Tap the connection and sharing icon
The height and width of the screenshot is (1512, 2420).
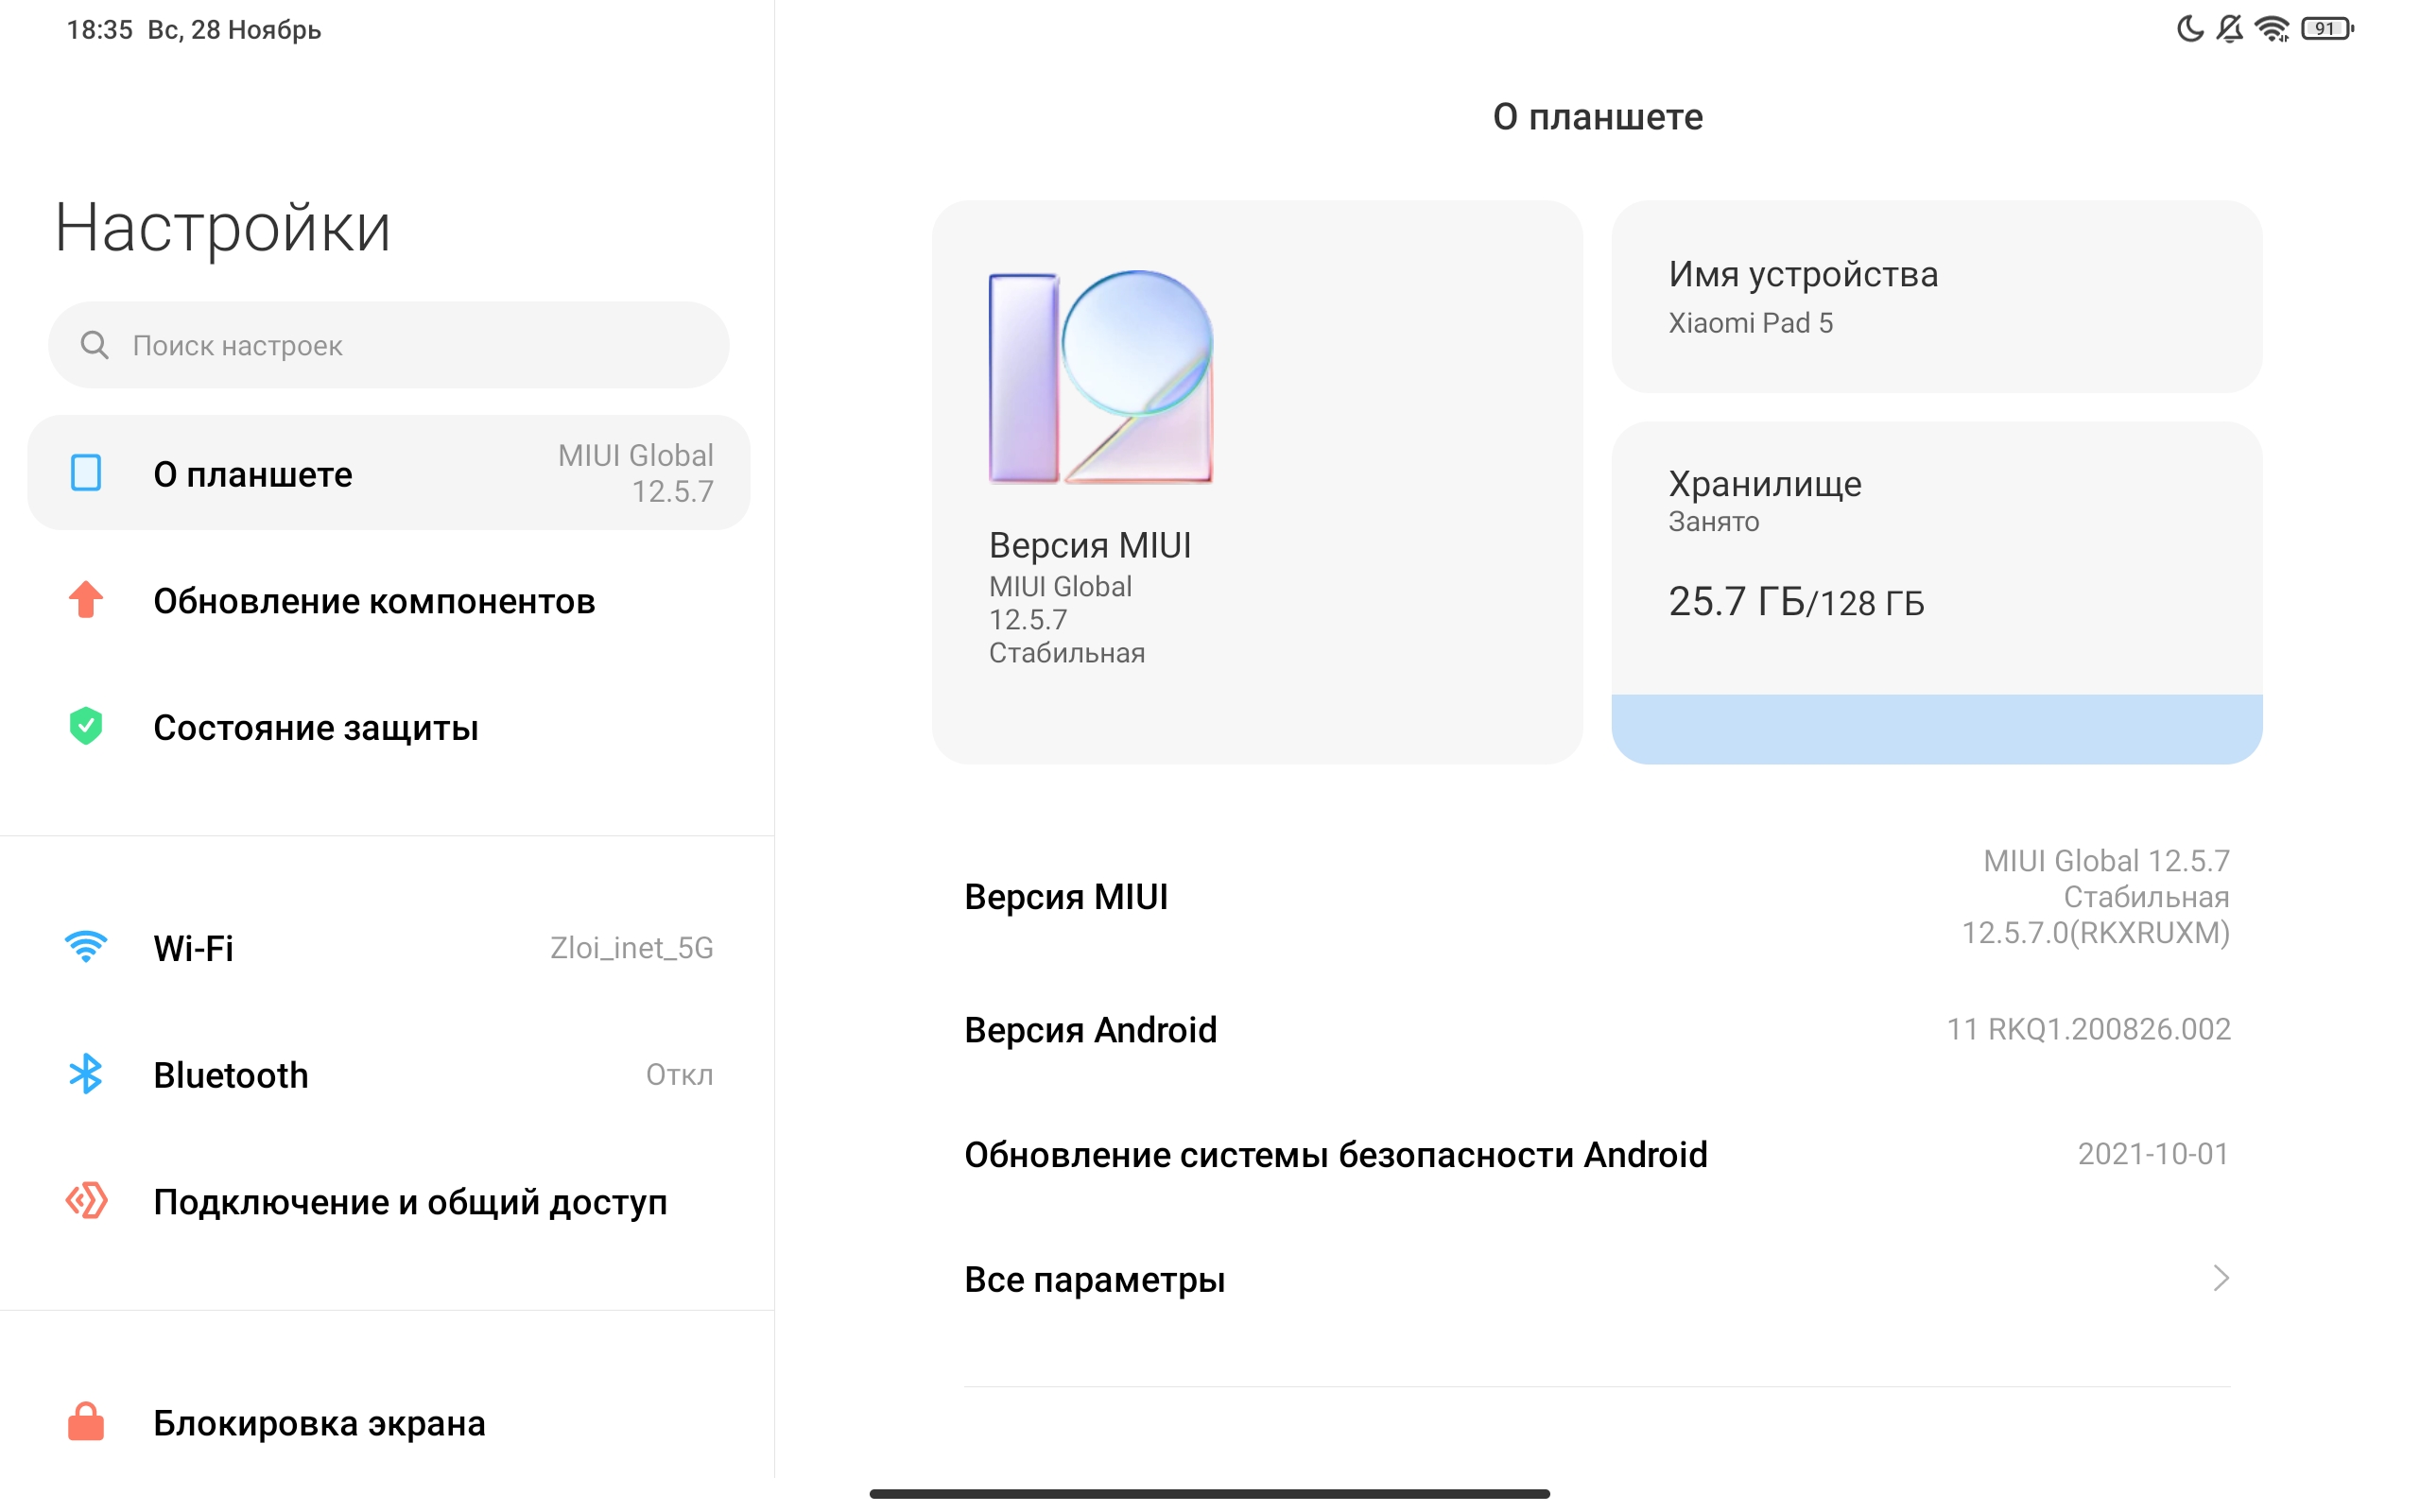pyautogui.click(x=86, y=1201)
